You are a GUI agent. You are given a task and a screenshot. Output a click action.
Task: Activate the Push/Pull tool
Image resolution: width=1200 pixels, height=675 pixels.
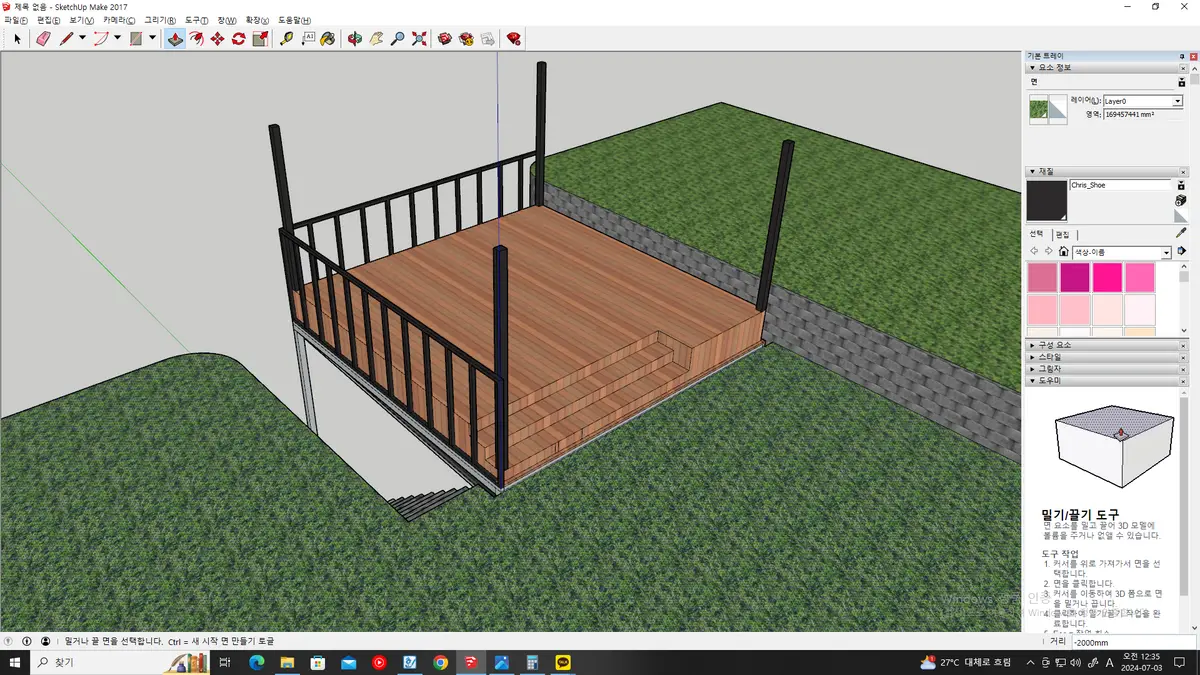(175, 39)
